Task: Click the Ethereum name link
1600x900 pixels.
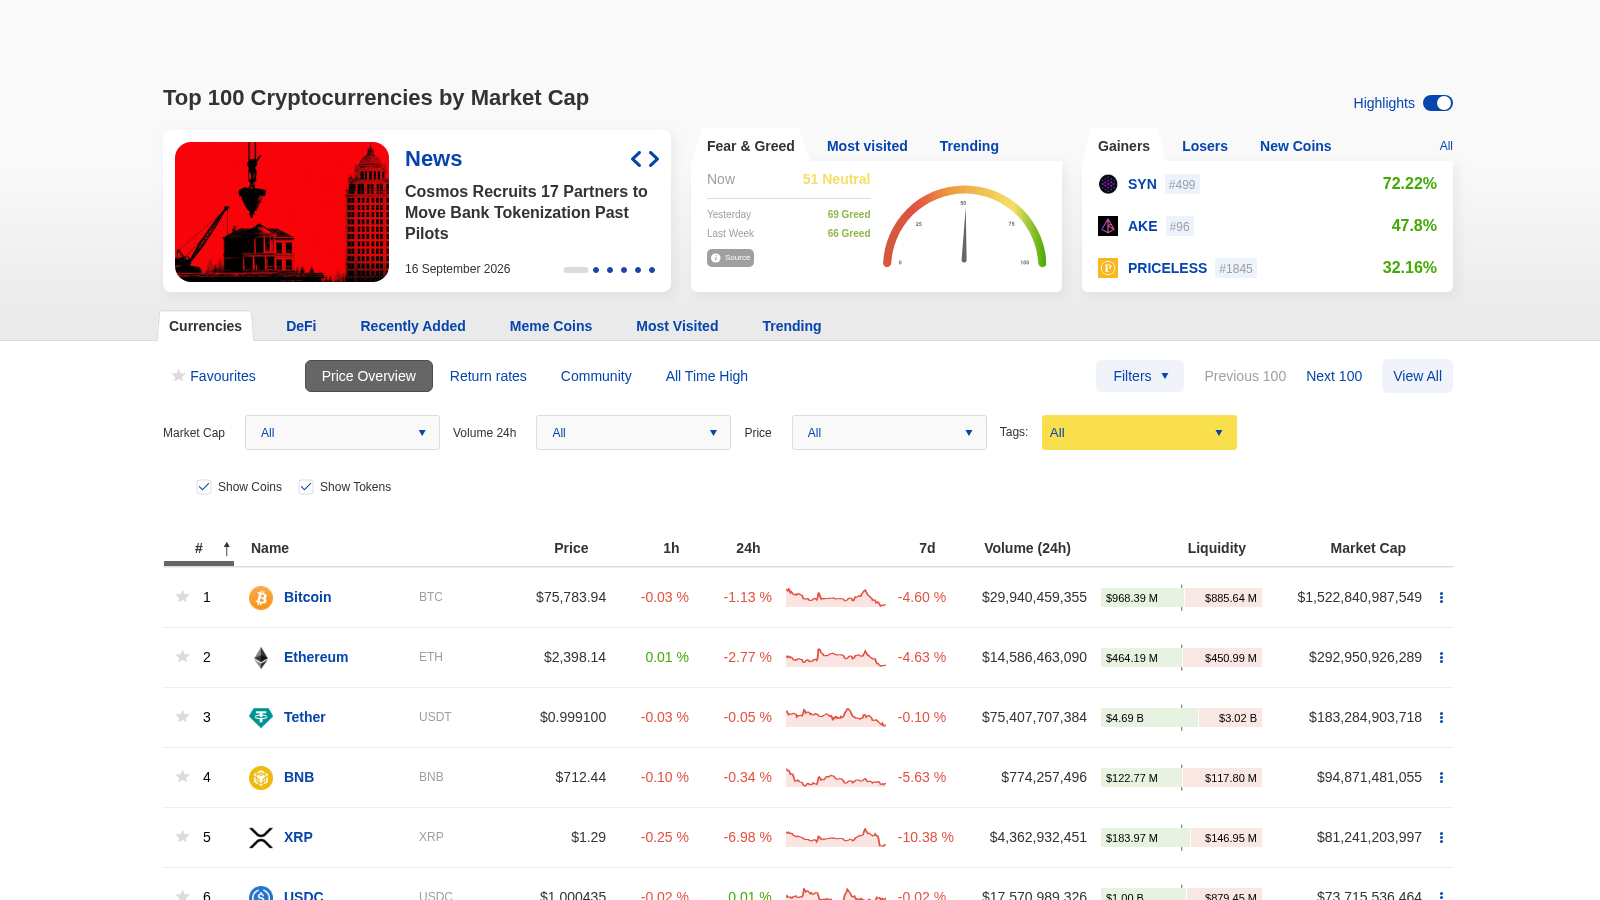Action: coord(316,657)
